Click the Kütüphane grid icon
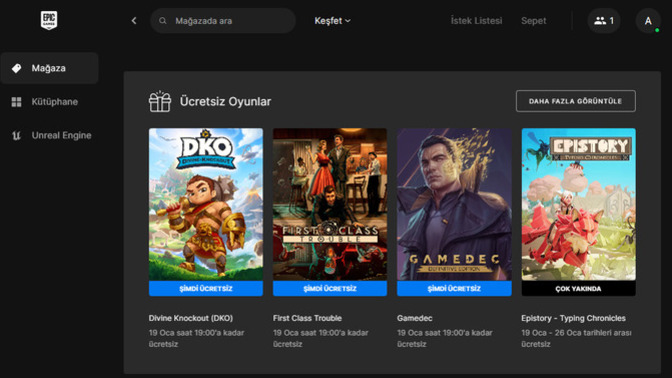Screen dimensions: 672x378 click(16, 102)
